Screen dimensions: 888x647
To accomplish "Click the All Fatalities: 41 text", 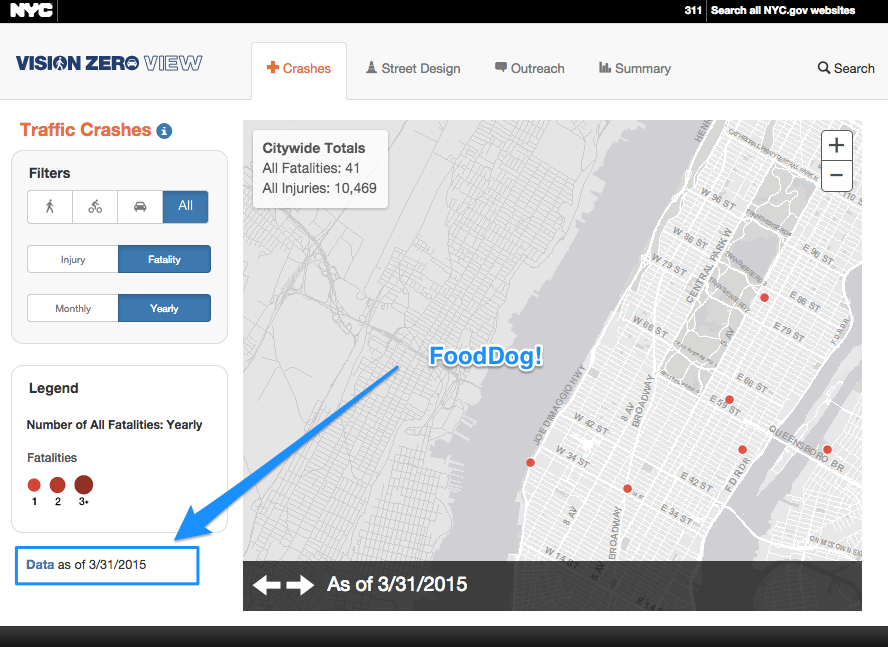I will pyautogui.click(x=311, y=168).
